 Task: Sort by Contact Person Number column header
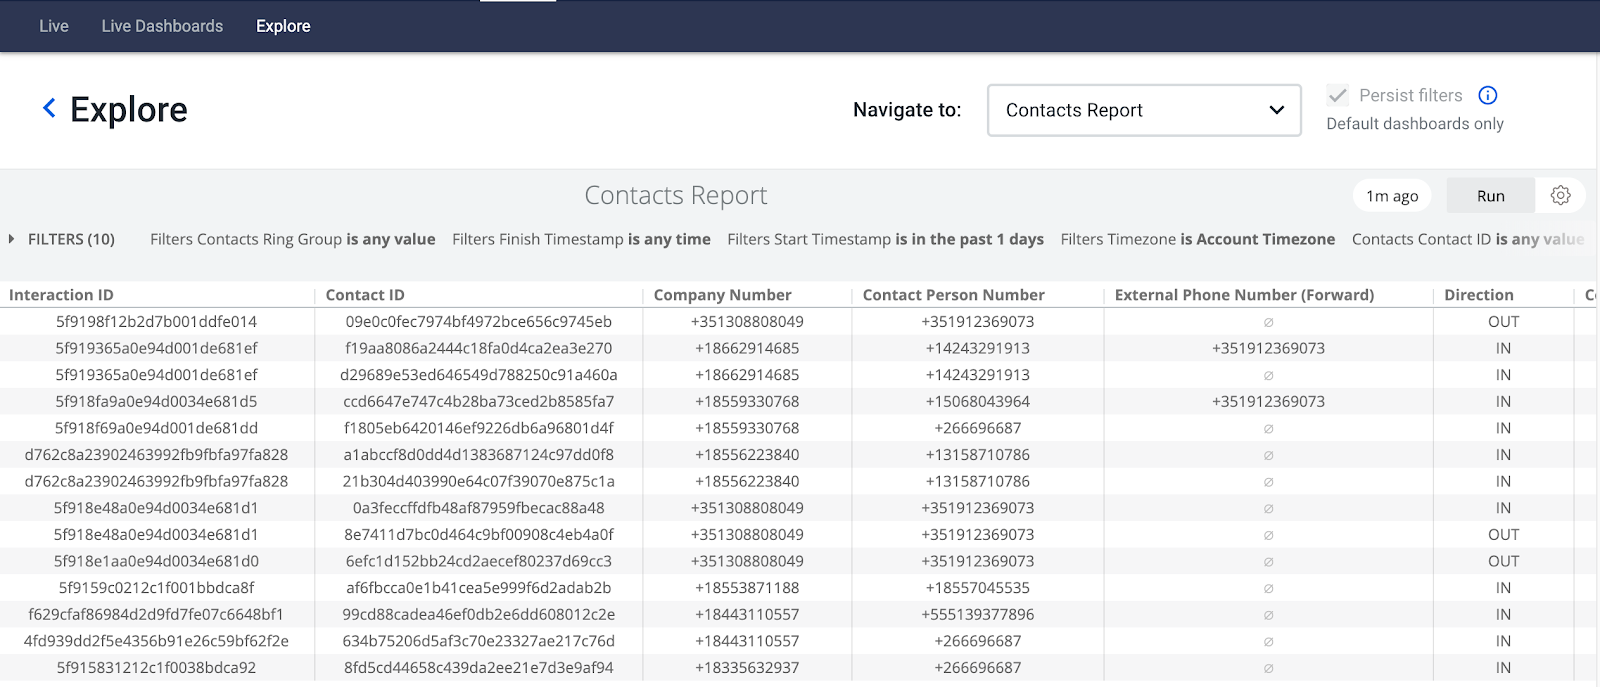[x=953, y=295]
